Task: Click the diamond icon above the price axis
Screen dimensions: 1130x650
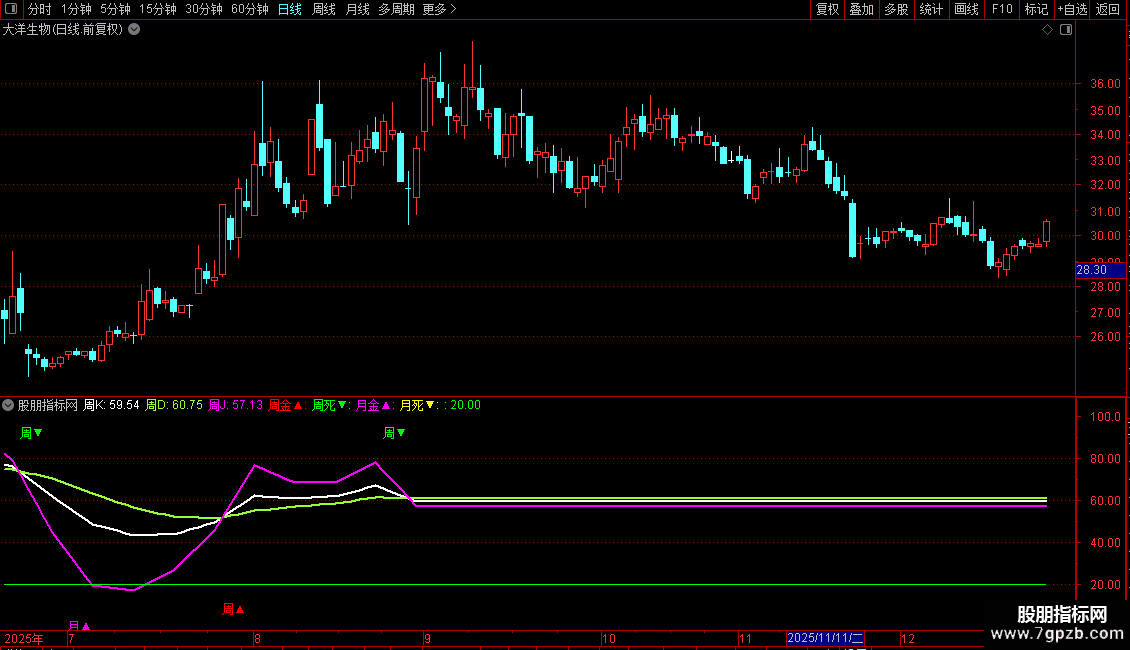Action: 1047,30
